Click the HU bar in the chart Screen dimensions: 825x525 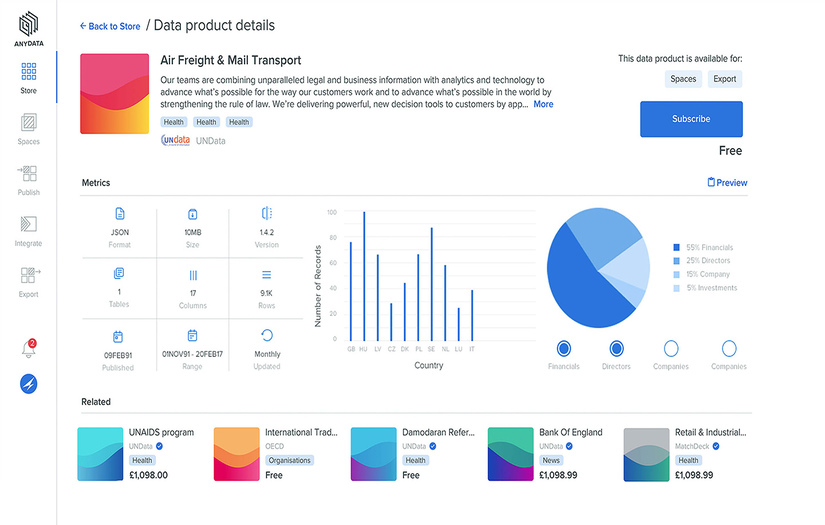point(364,276)
